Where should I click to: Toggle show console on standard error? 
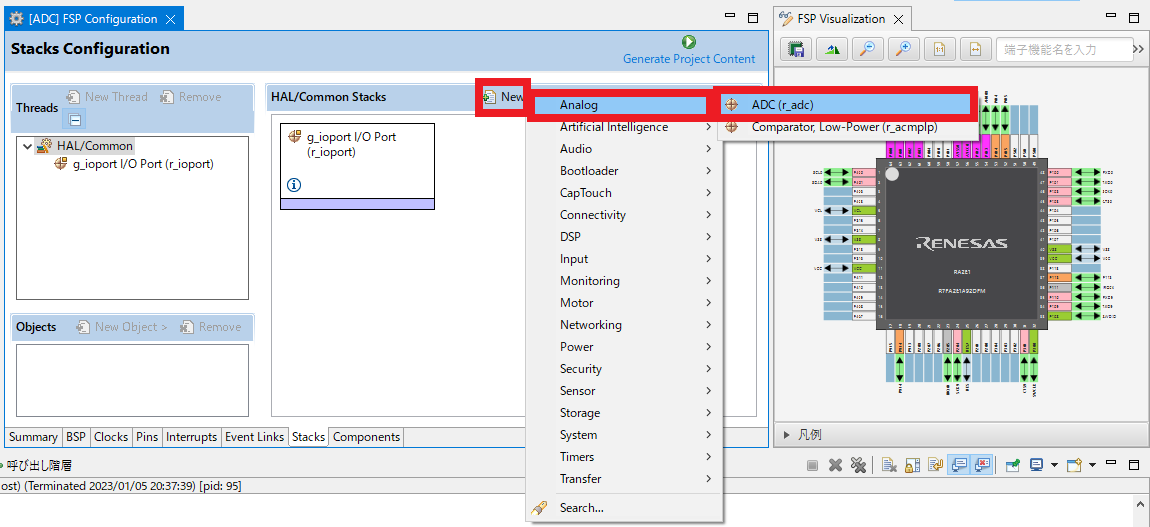click(x=983, y=465)
